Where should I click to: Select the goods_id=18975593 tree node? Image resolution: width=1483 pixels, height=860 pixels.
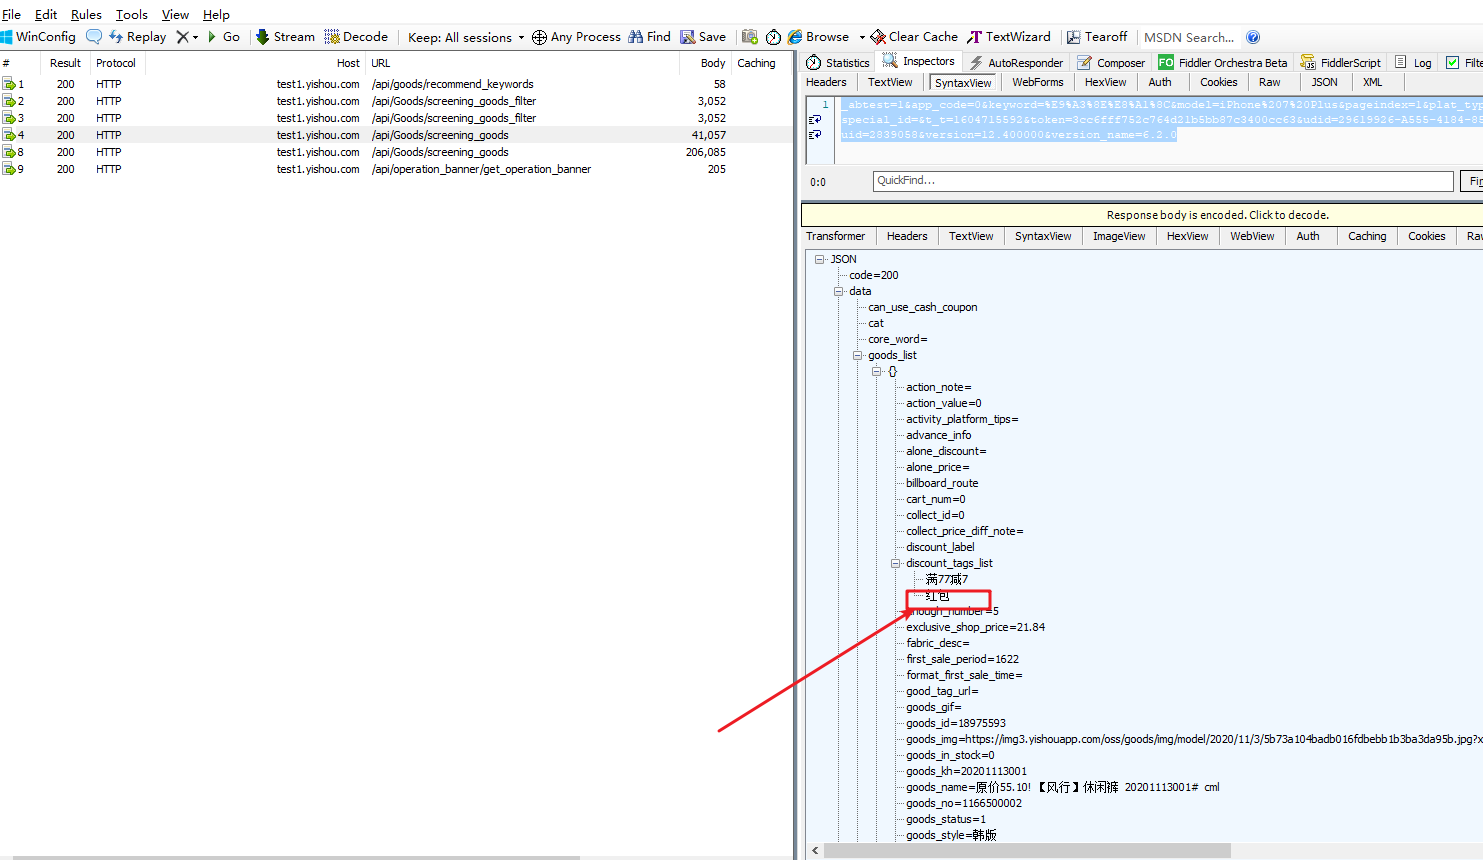tap(956, 723)
